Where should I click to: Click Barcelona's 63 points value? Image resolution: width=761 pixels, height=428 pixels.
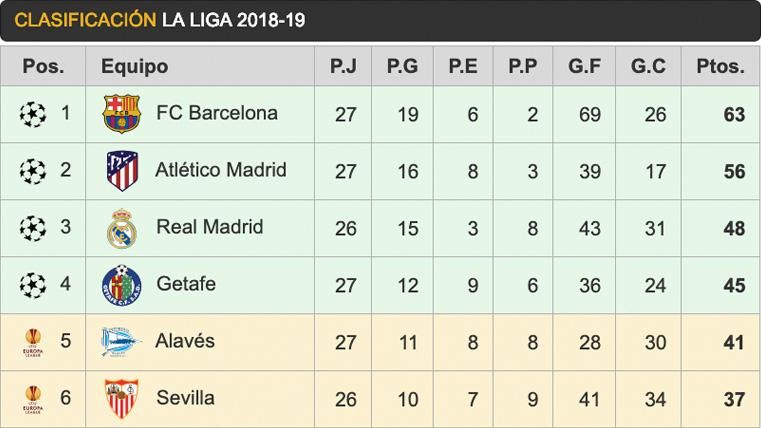[x=734, y=114]
